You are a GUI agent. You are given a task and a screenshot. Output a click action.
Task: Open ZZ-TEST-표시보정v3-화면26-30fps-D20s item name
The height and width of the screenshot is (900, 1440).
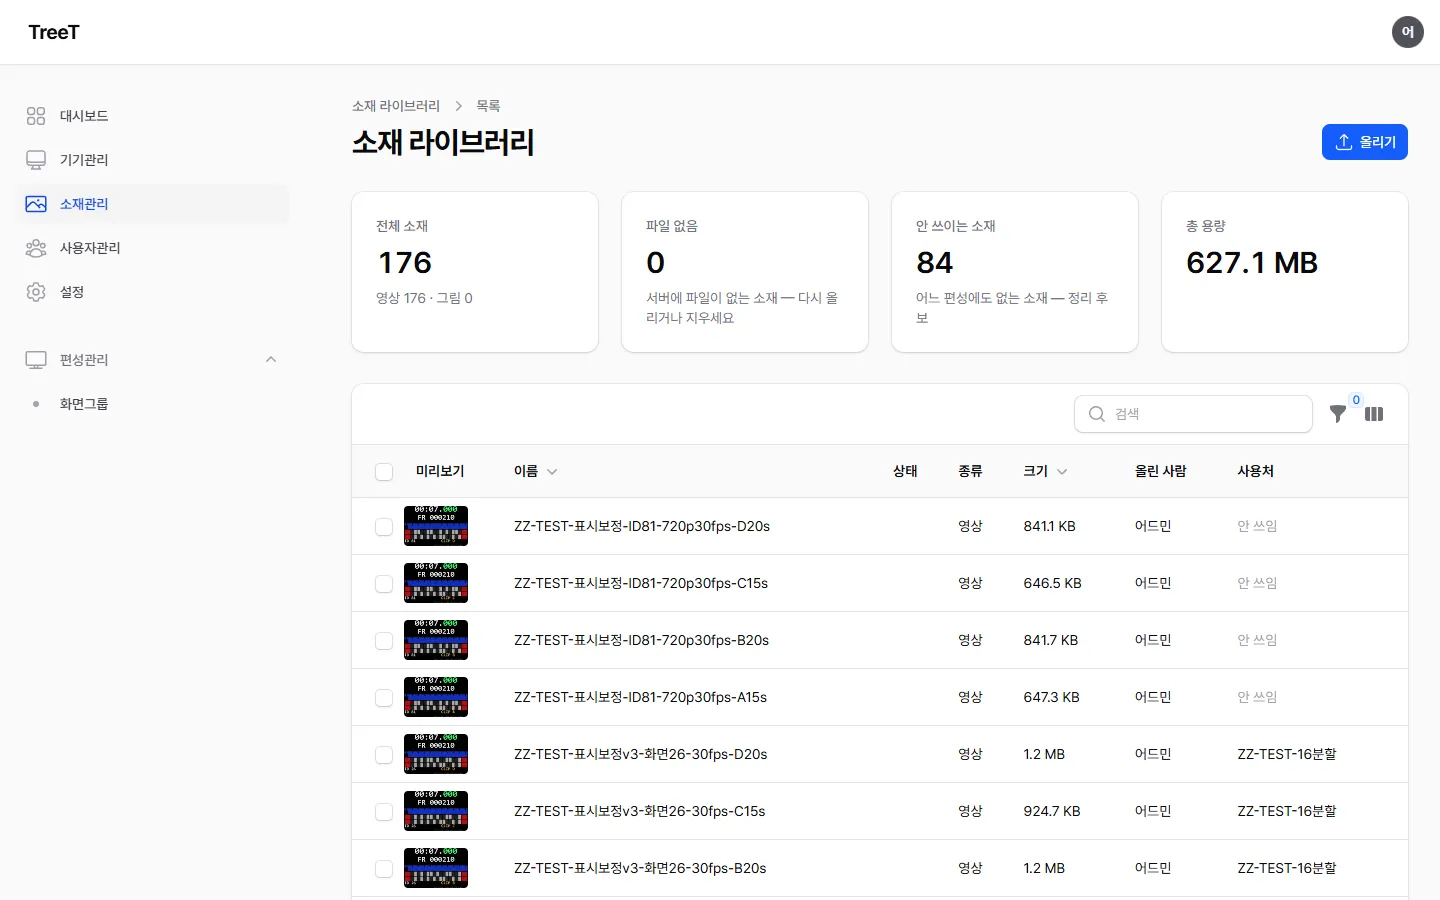coord(641,755)
